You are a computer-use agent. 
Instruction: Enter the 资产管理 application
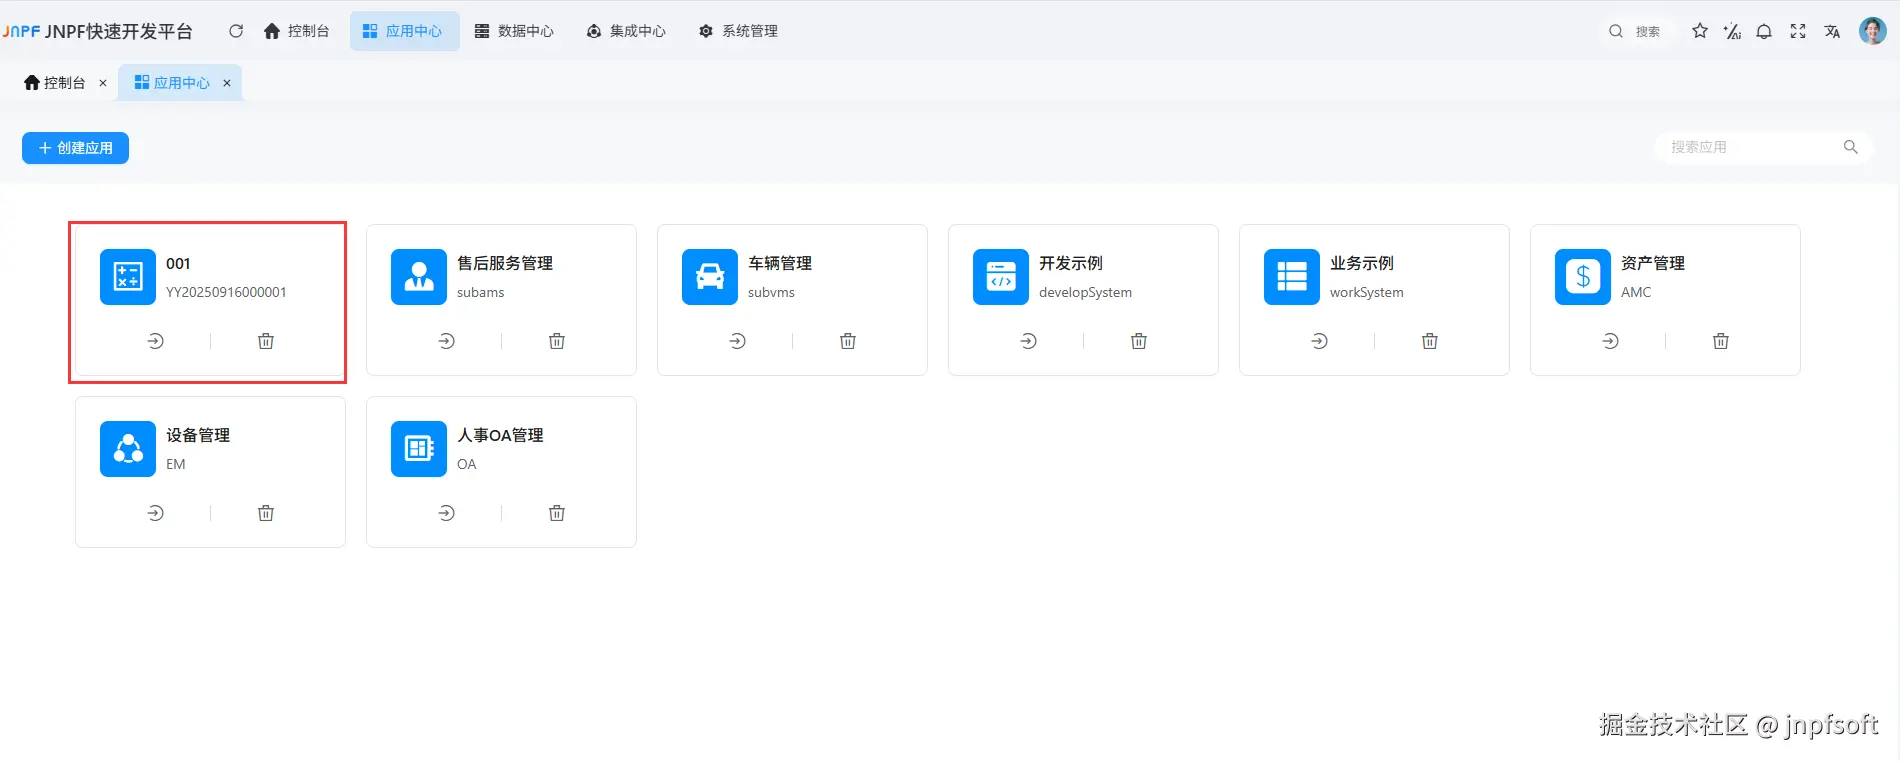coord(1611,341)
